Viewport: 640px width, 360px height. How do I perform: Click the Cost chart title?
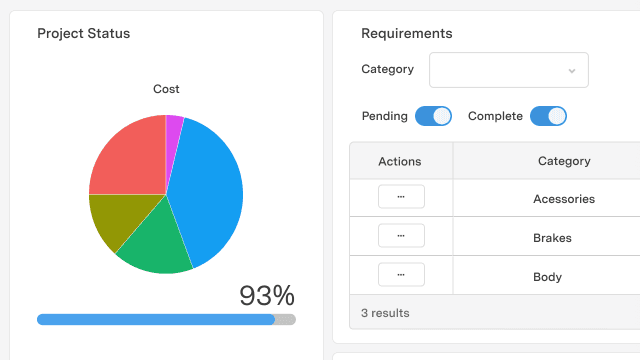166,89
